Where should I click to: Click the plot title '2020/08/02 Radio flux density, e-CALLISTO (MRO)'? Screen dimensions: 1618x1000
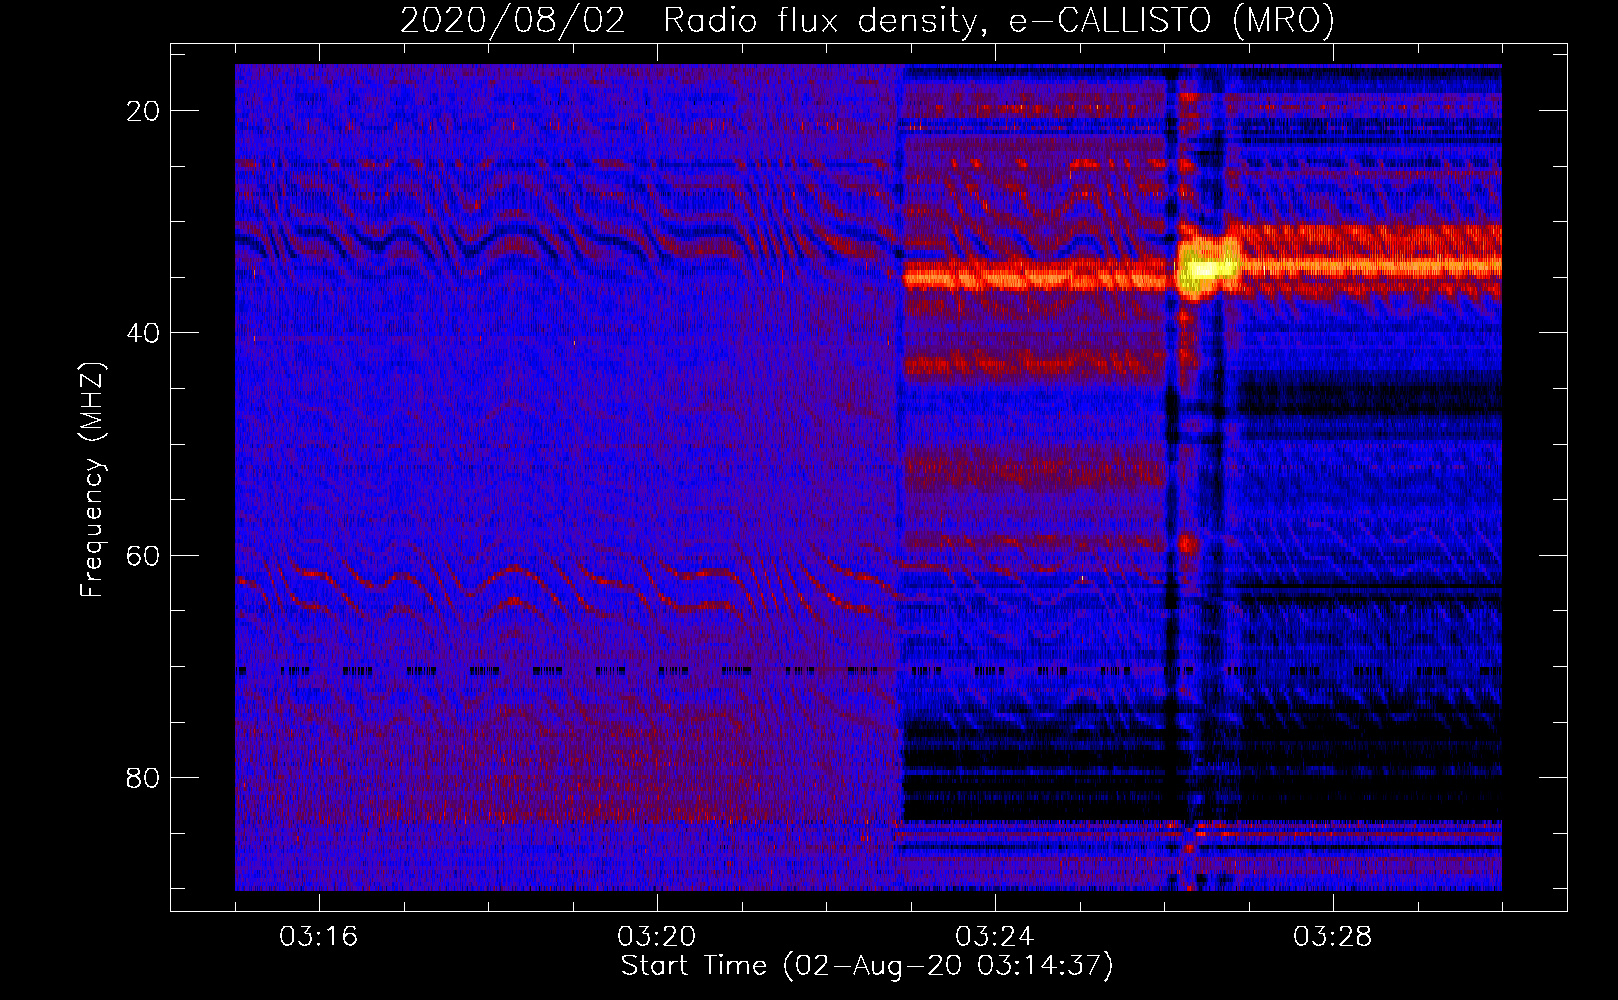coord(867,20)
